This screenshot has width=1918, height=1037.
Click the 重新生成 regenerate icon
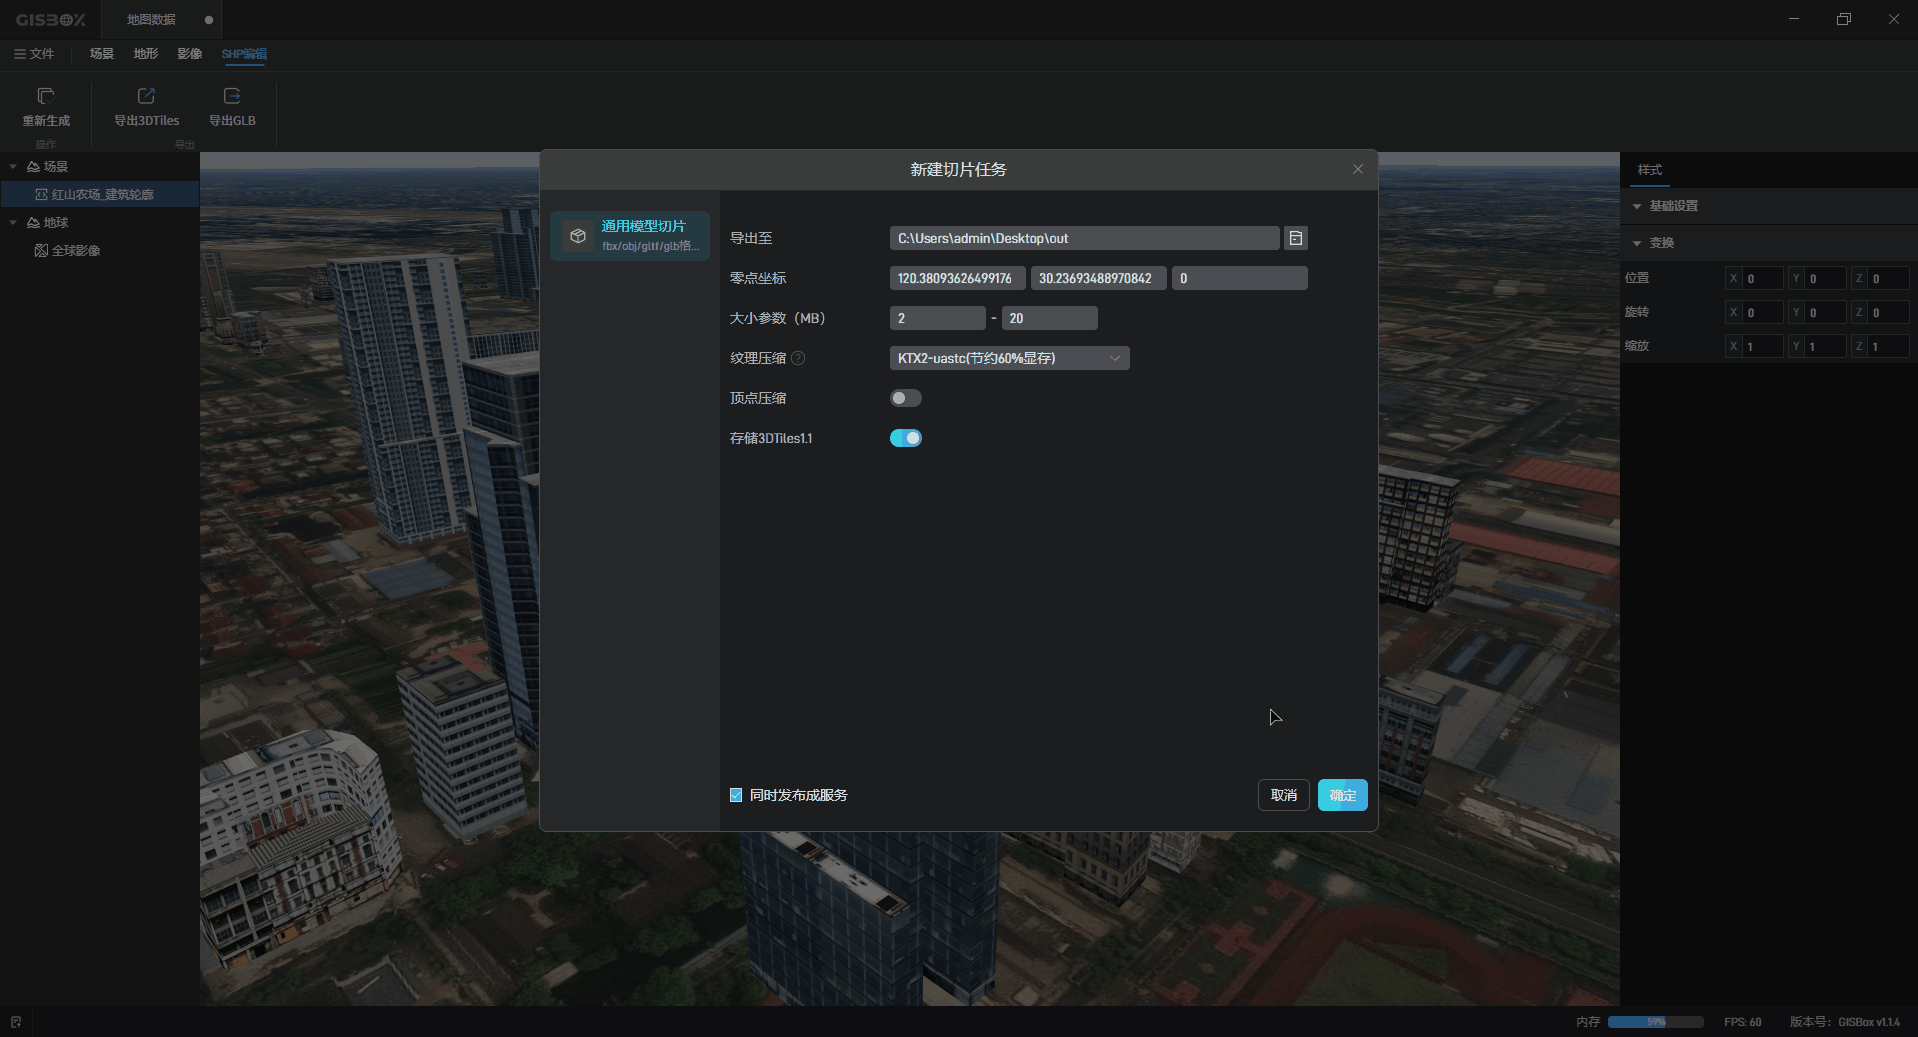tap(46, 96)
